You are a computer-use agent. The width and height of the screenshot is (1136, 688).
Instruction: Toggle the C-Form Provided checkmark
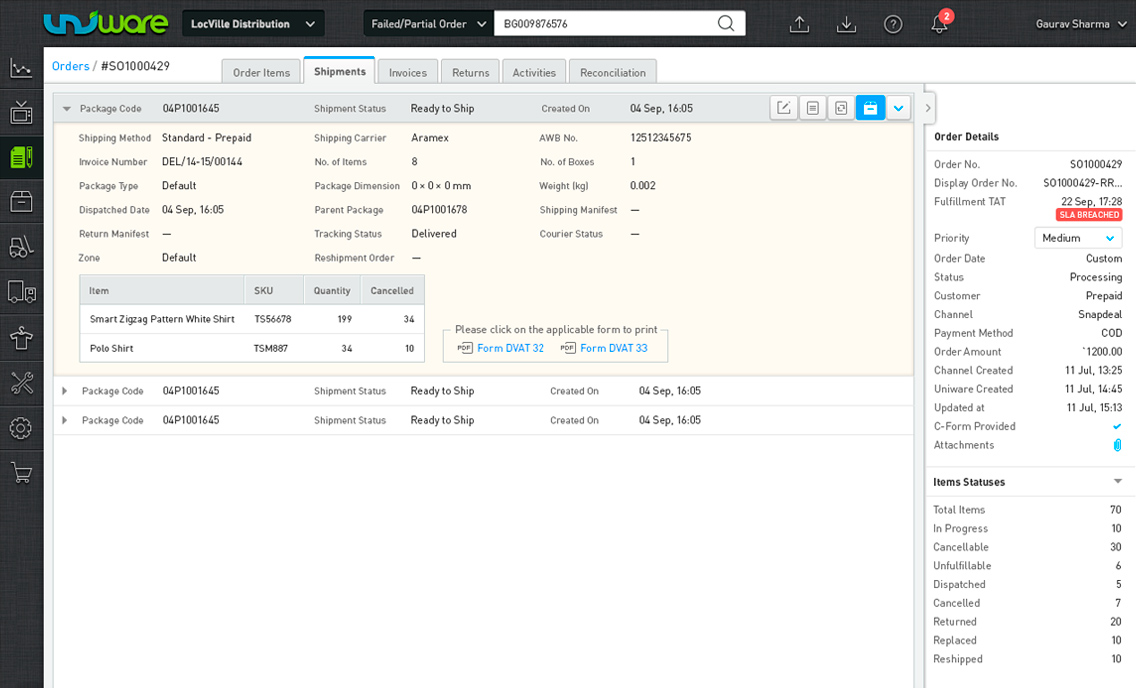coord(1117,427)
